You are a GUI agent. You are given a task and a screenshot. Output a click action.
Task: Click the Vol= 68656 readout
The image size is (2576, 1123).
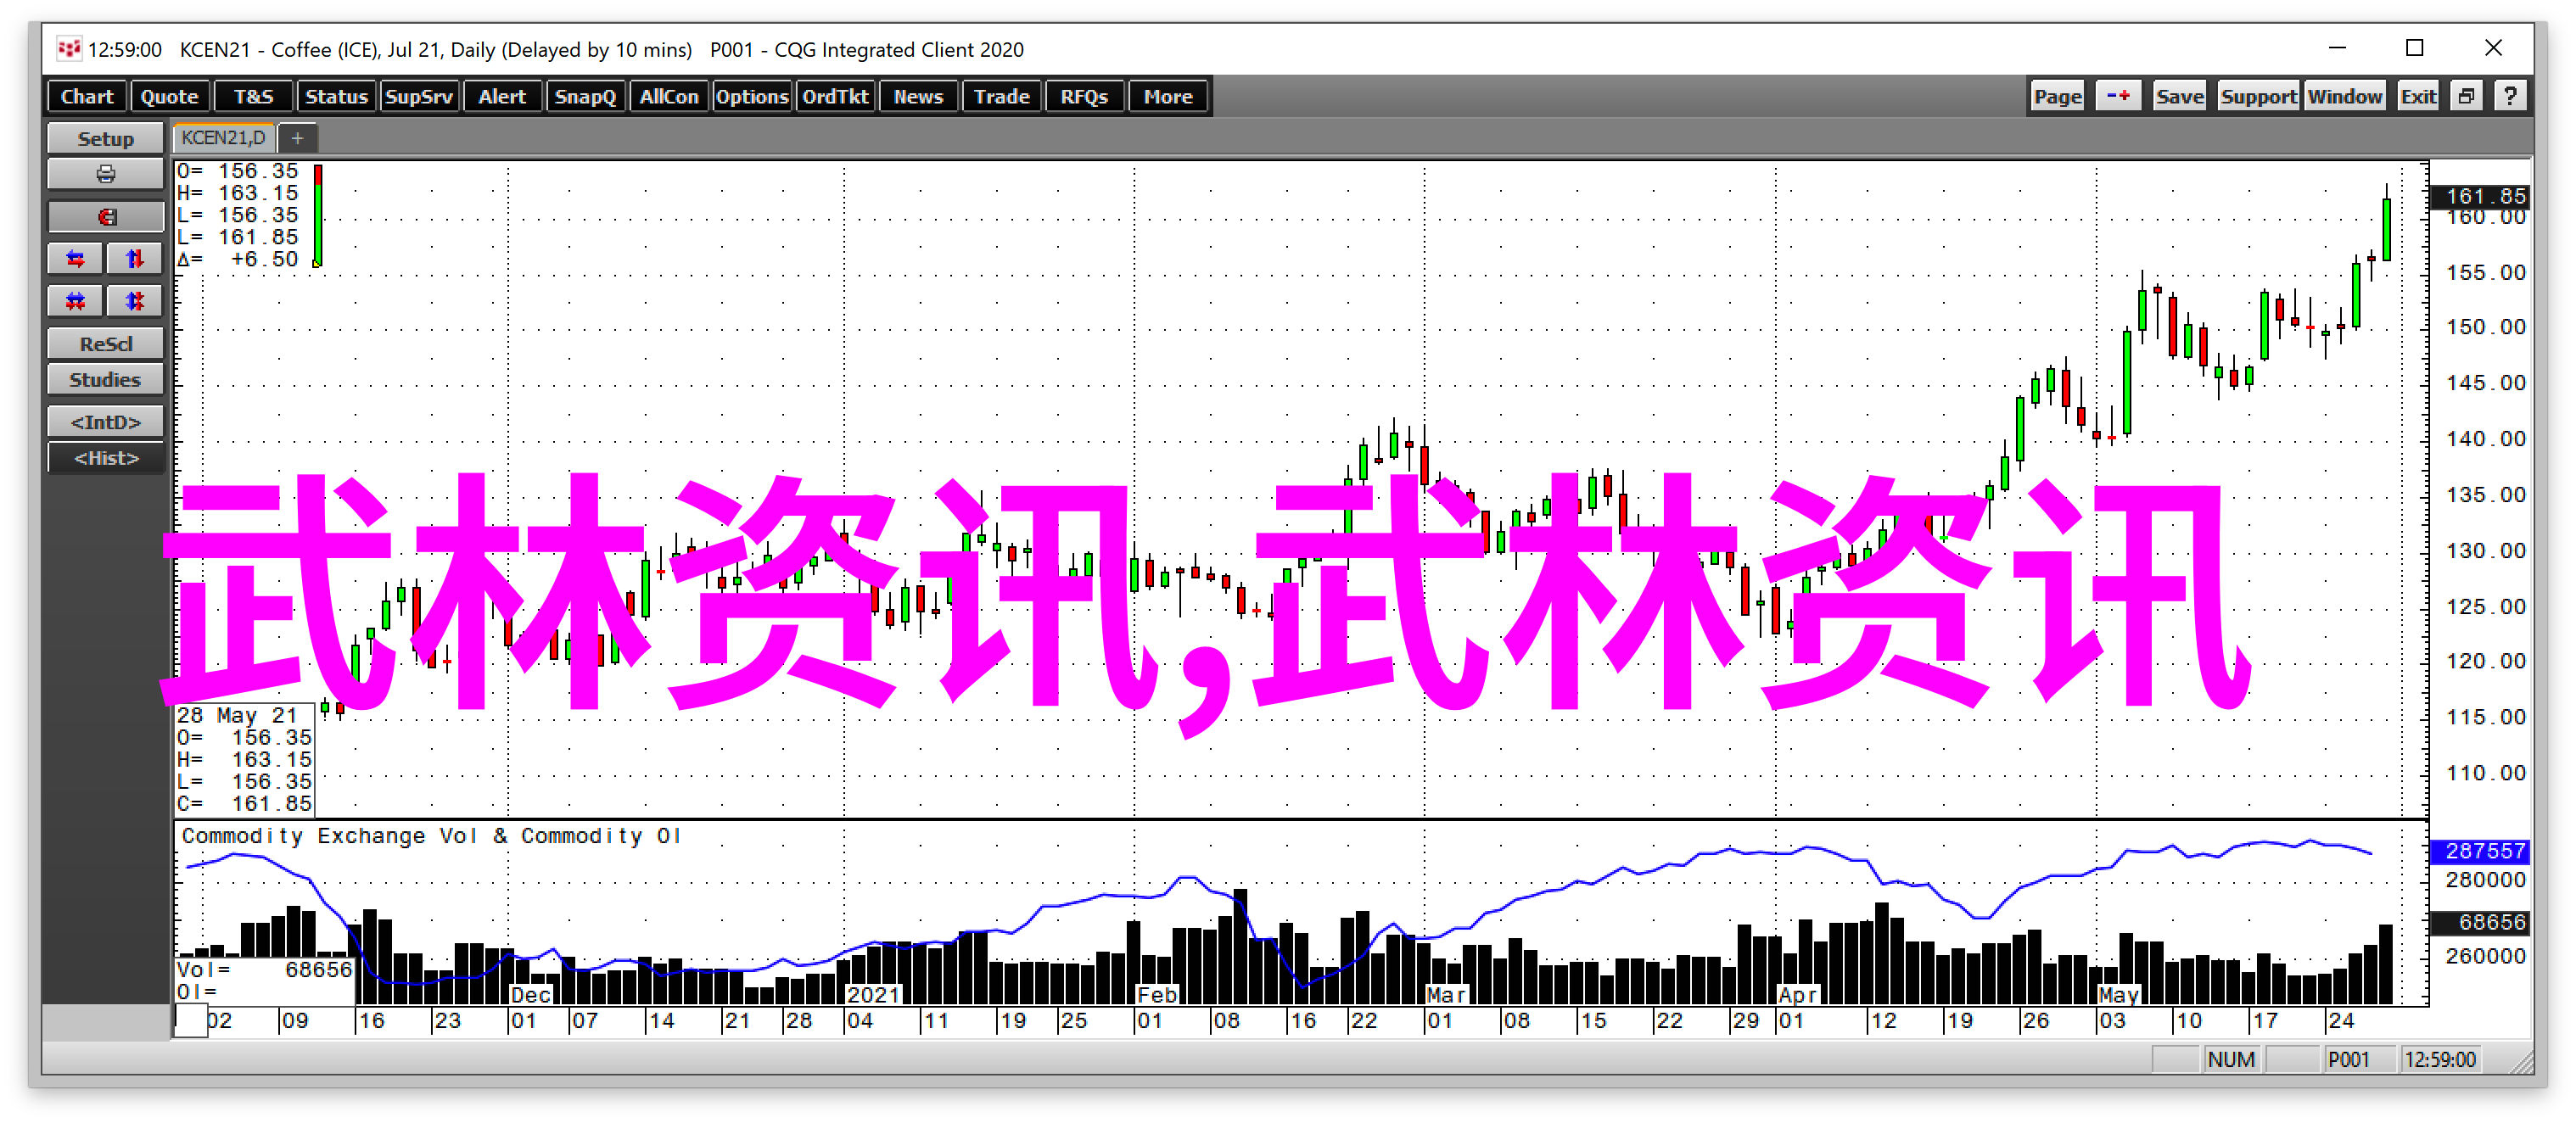264,970
